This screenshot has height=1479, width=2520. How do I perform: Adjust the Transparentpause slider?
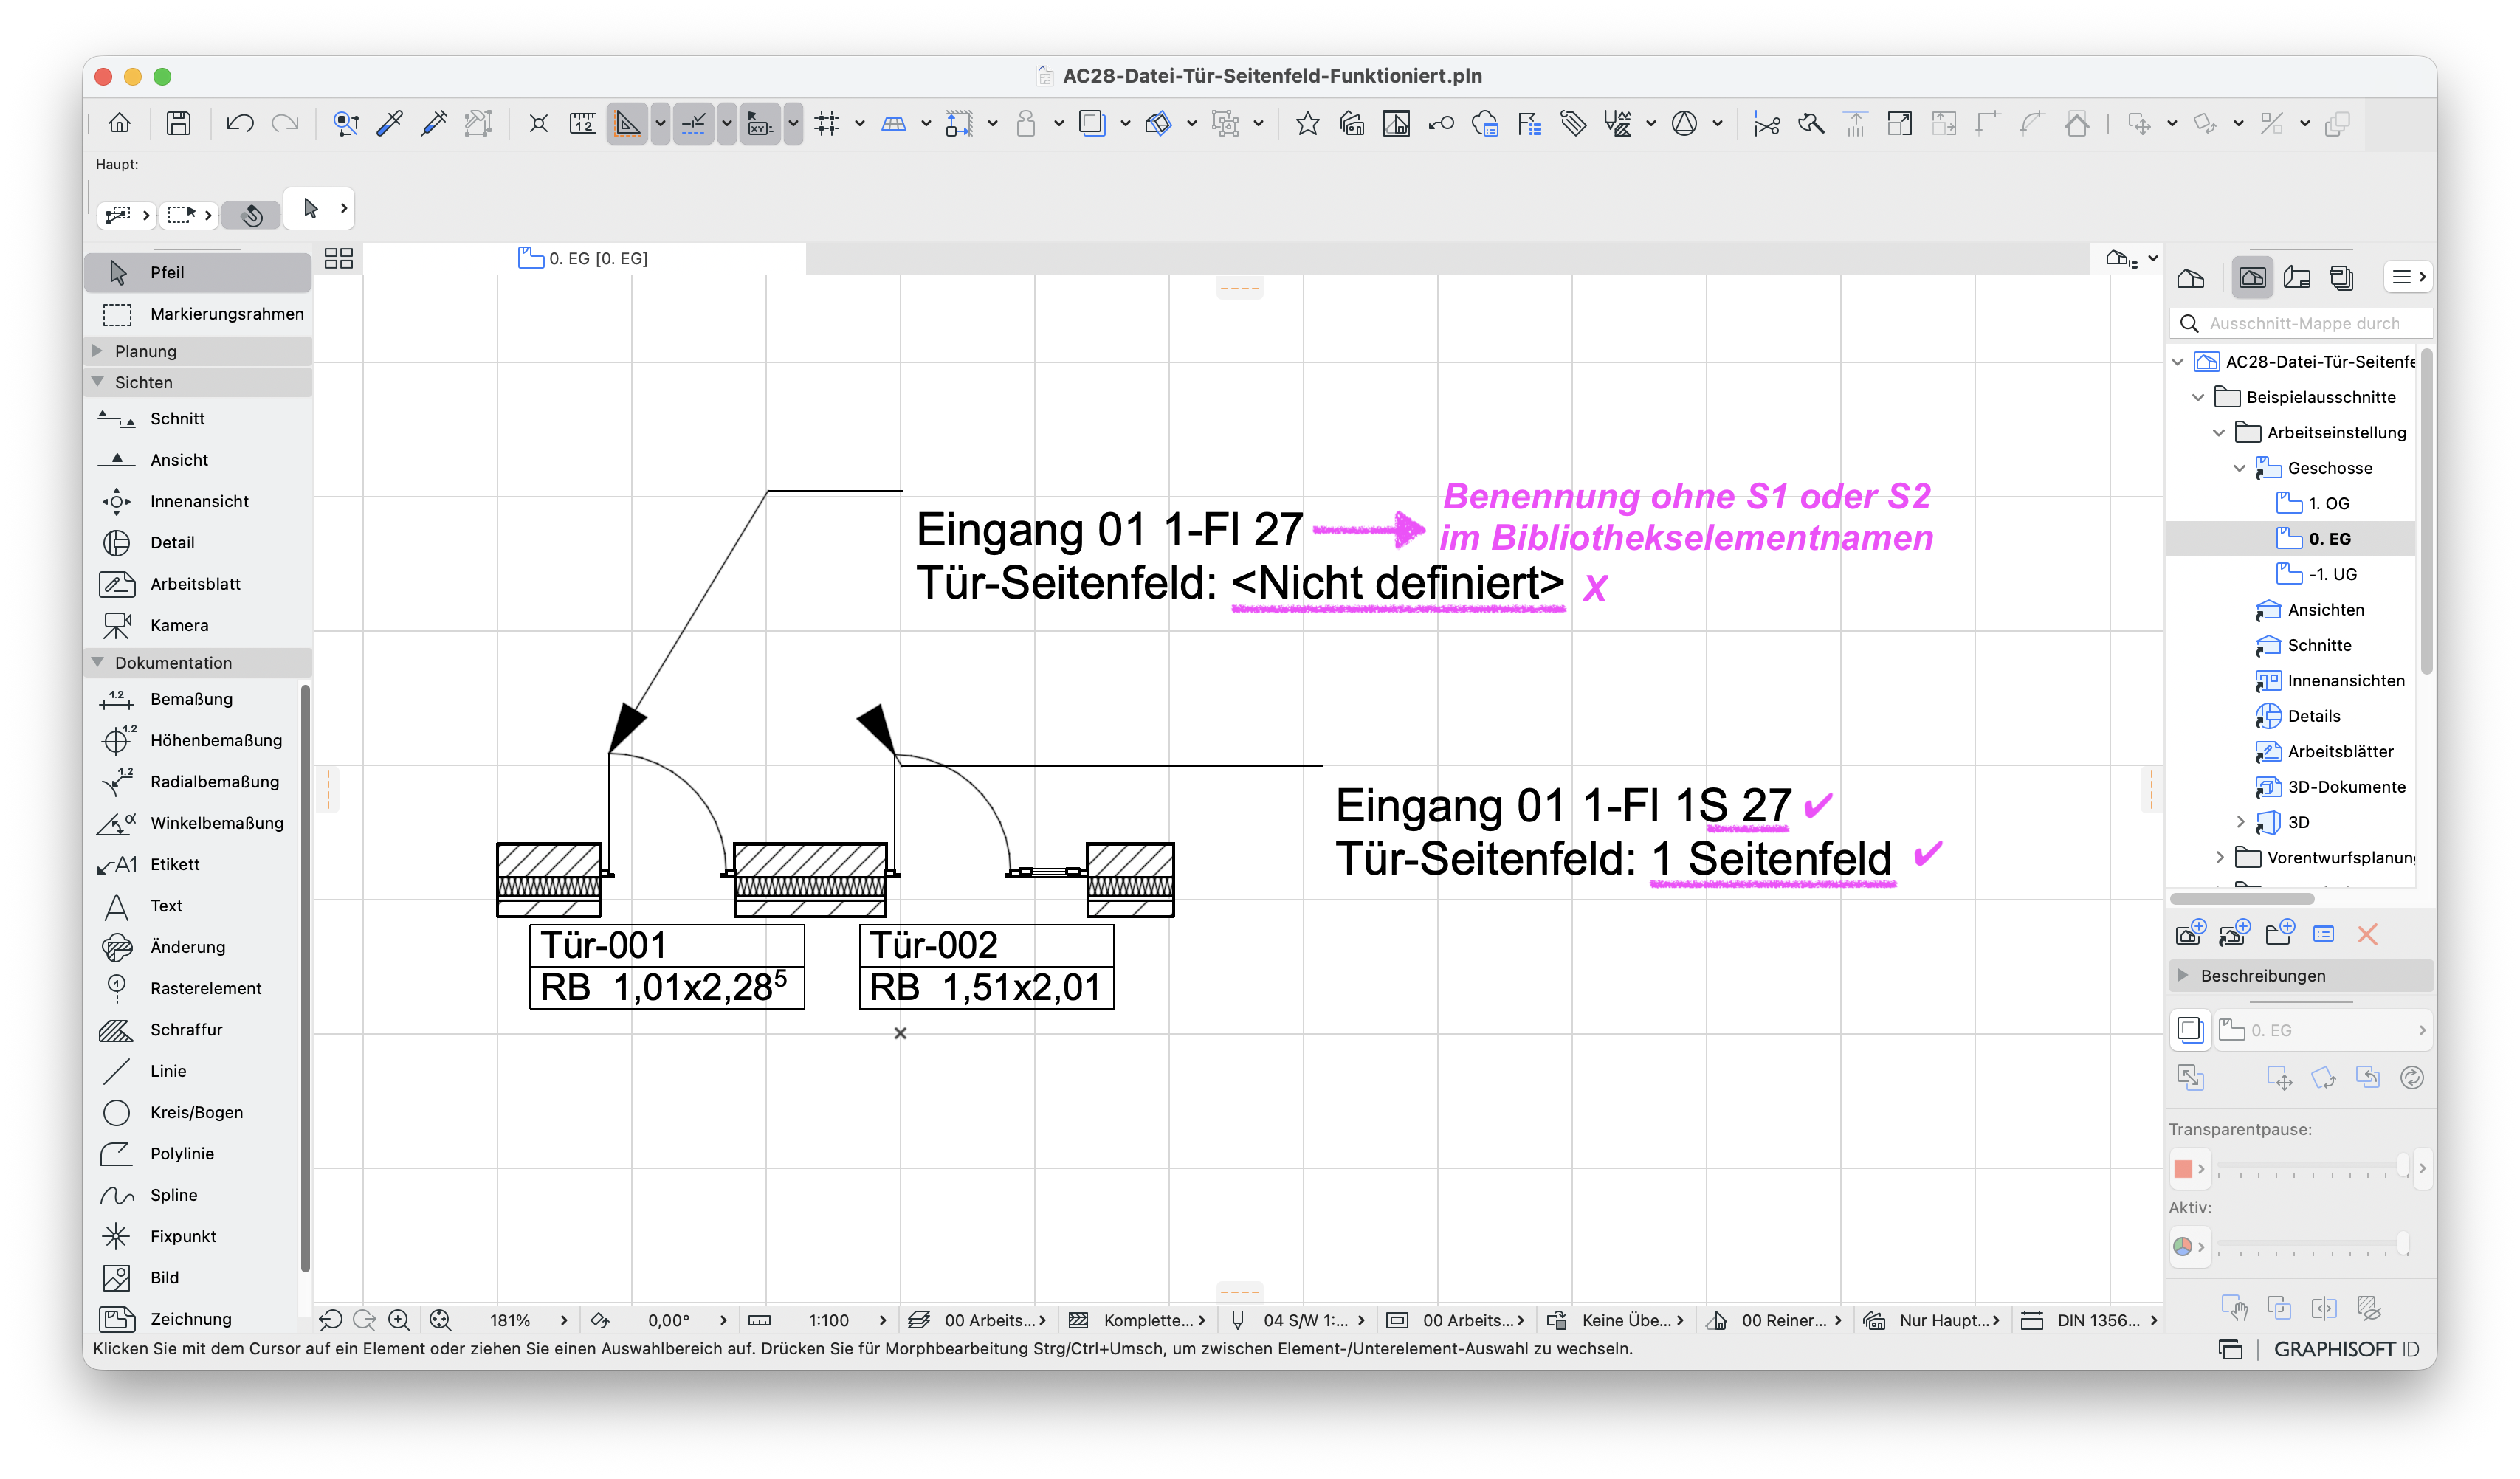[x=2312, y=1167]
